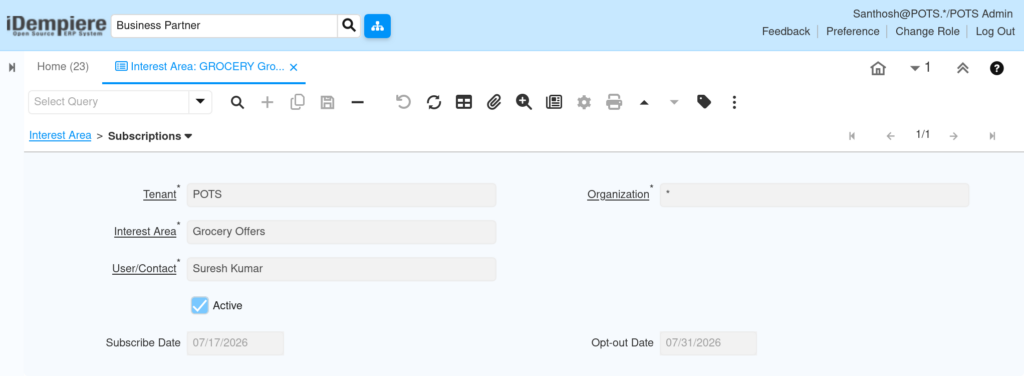The width and height of the screenshot is (1024, 376).
Task: Click the Select Query input field
Action: coord(108,102)
